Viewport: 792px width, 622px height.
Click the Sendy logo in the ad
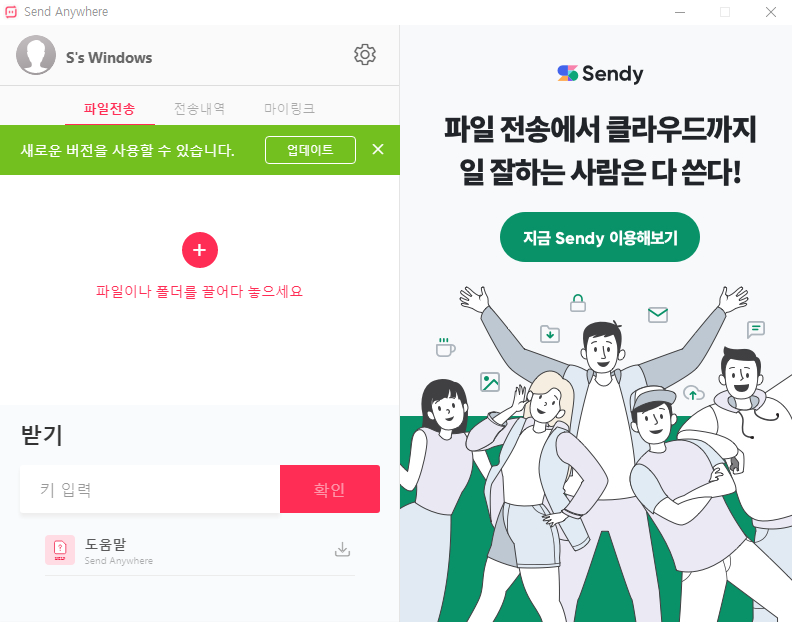click(600, 74)
